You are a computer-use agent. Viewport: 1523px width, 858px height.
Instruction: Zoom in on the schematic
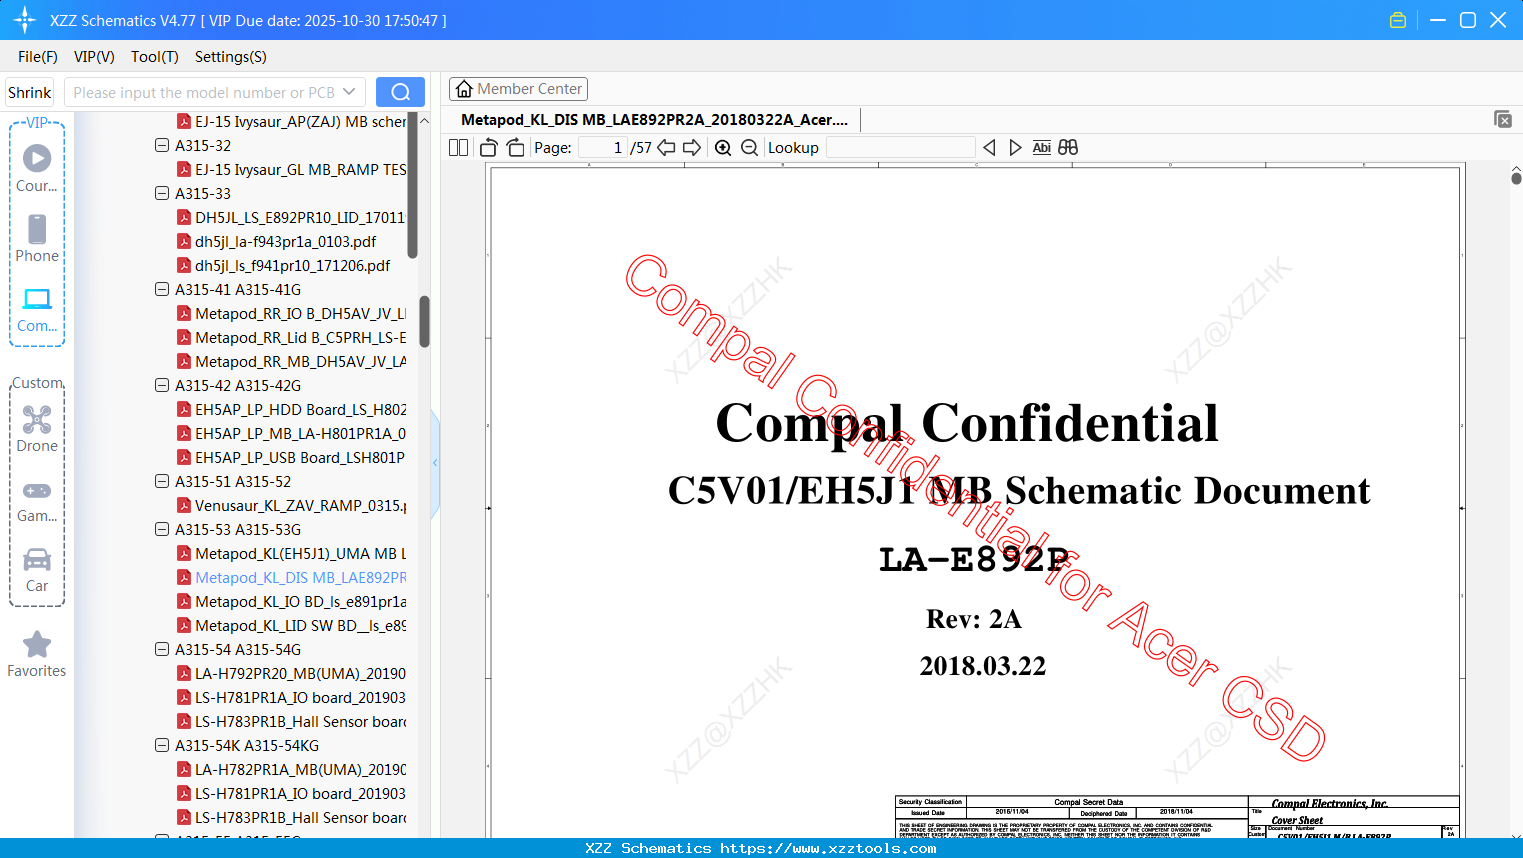tap(723, 148)
